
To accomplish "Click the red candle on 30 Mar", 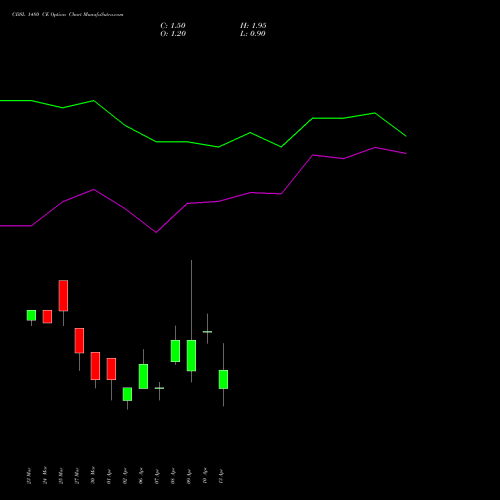I will coord(95,366).
